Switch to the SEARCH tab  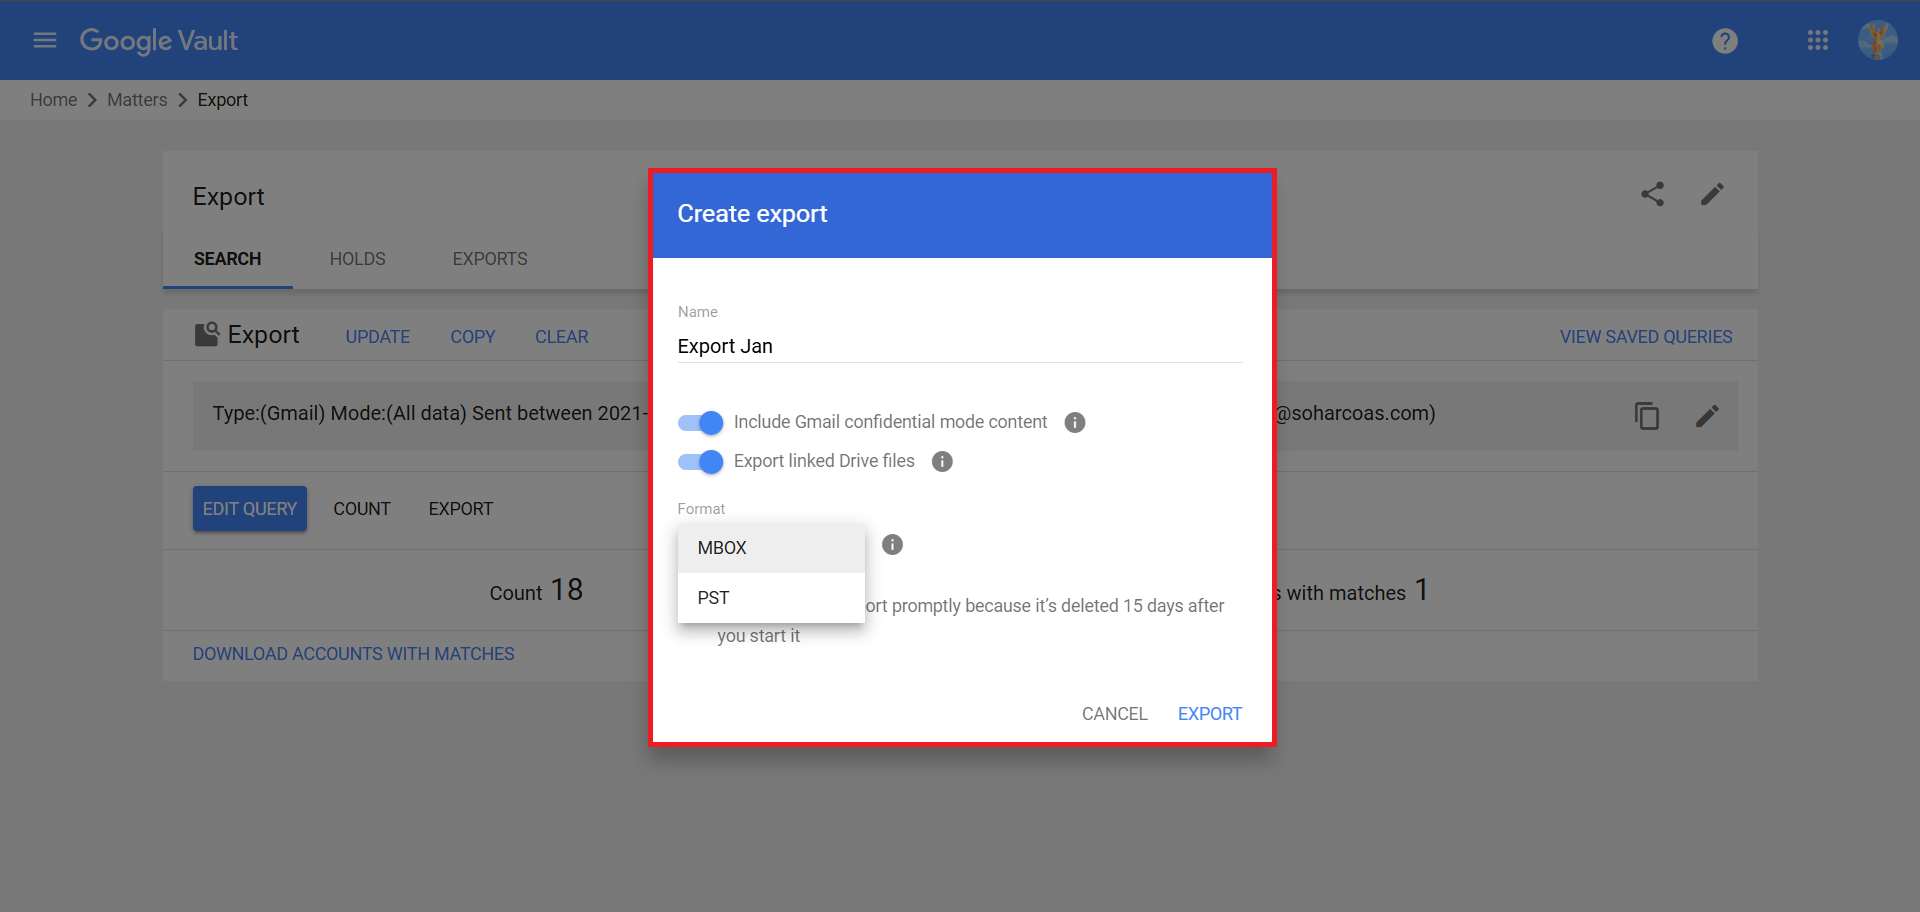coord(228,259)
